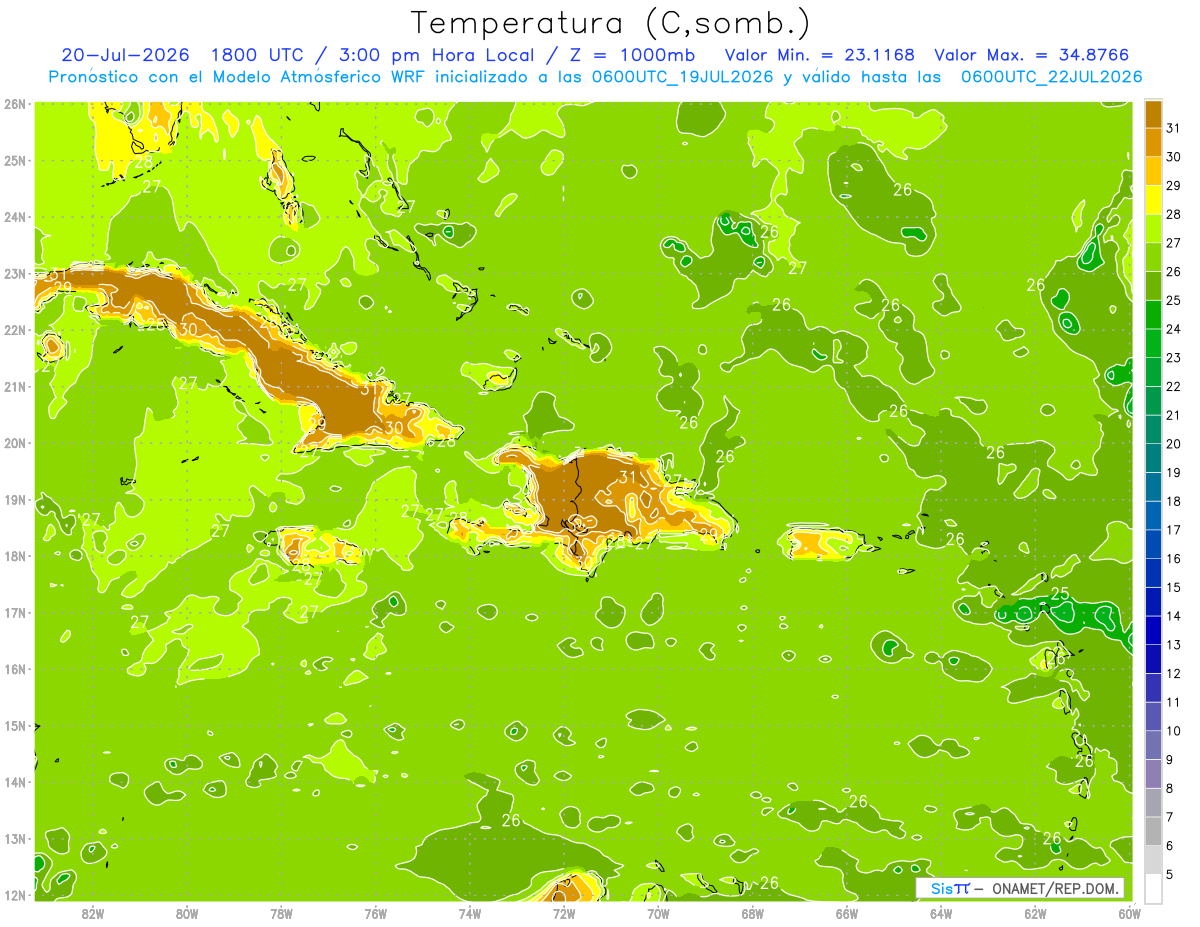1200x927 pixels.
Task: Click the '16N' latitude axis label
Action: coord(14,669)
